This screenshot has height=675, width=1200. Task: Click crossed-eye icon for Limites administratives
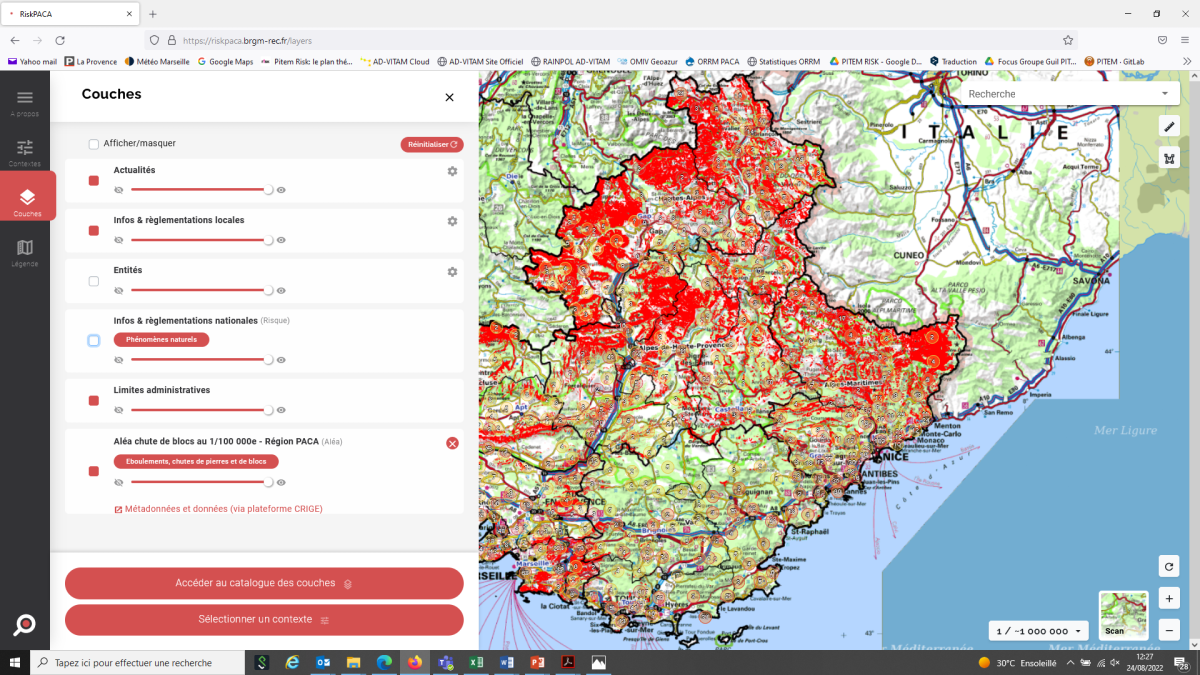point(119,410)
